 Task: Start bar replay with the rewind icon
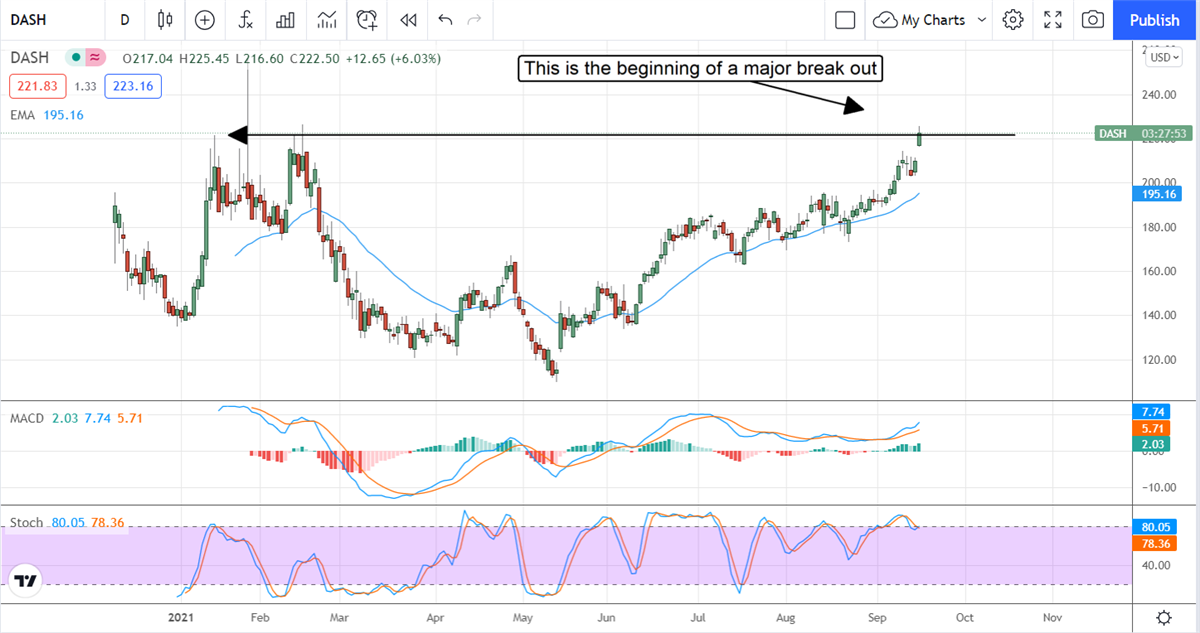point(407,20)
